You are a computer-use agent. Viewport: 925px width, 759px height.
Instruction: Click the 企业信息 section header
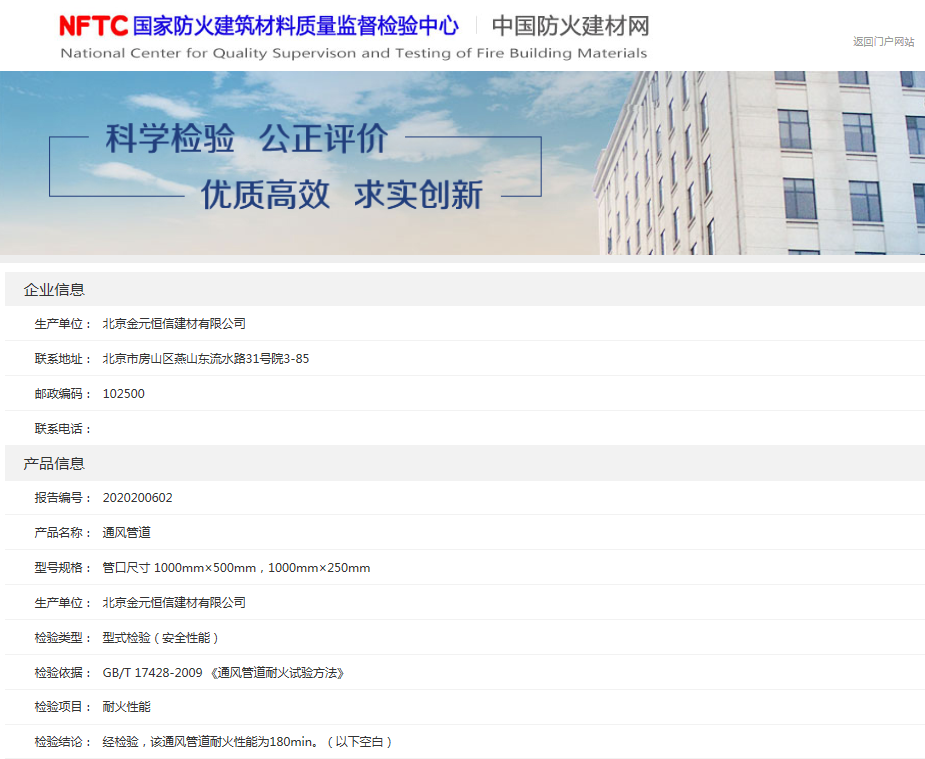(54, 289)
